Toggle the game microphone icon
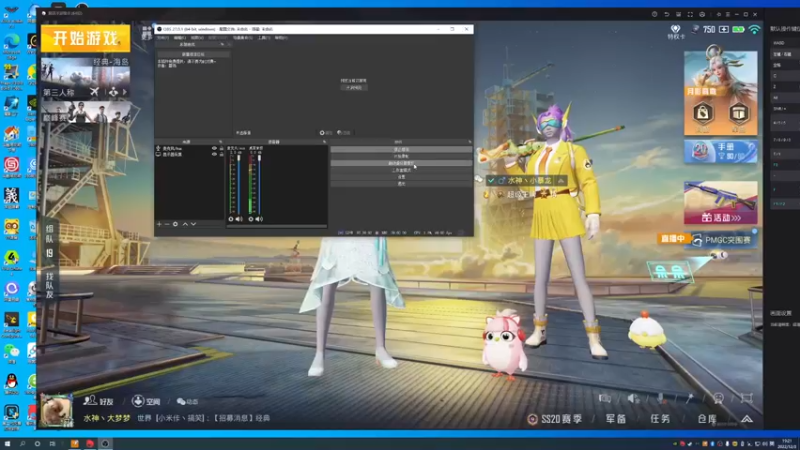The width and height of the screenshot is (800, 450). 661,398
